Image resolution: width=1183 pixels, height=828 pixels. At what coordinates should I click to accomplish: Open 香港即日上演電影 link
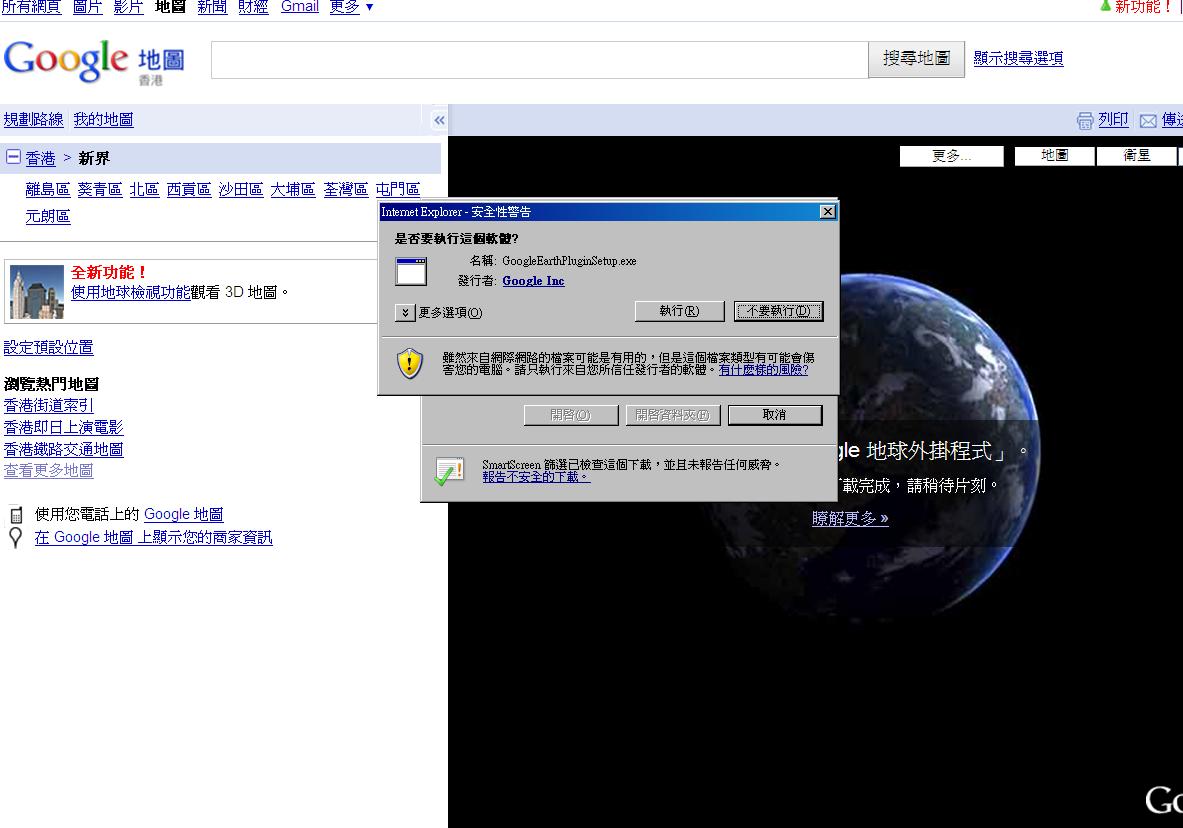63,427
